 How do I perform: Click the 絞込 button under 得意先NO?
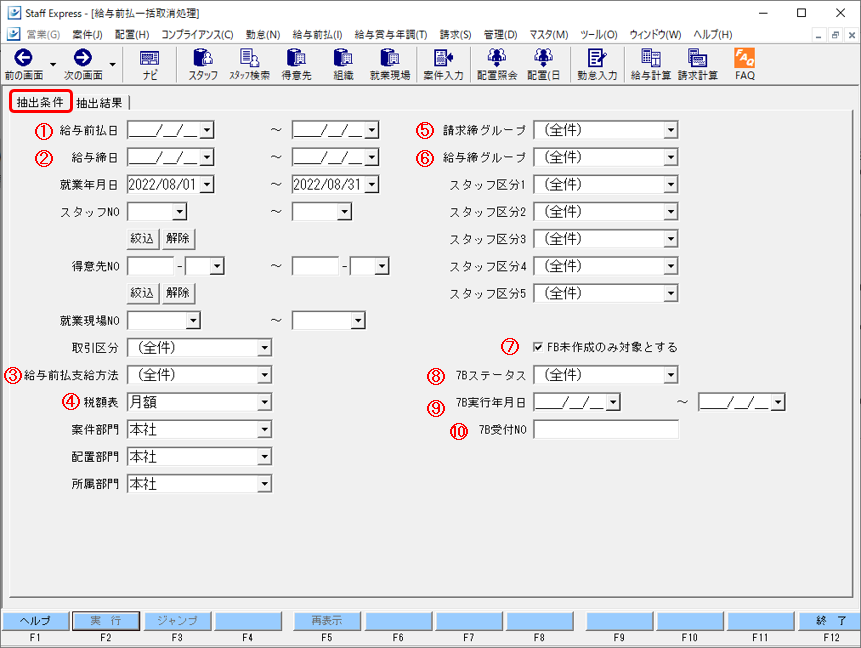142,293
